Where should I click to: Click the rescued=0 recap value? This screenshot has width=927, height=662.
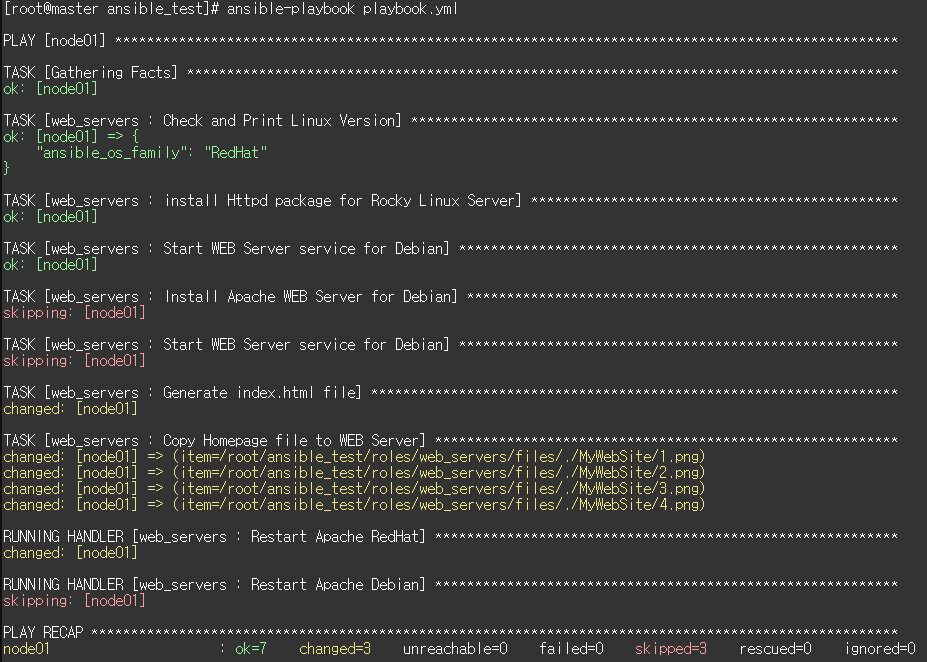pos(775,648)
